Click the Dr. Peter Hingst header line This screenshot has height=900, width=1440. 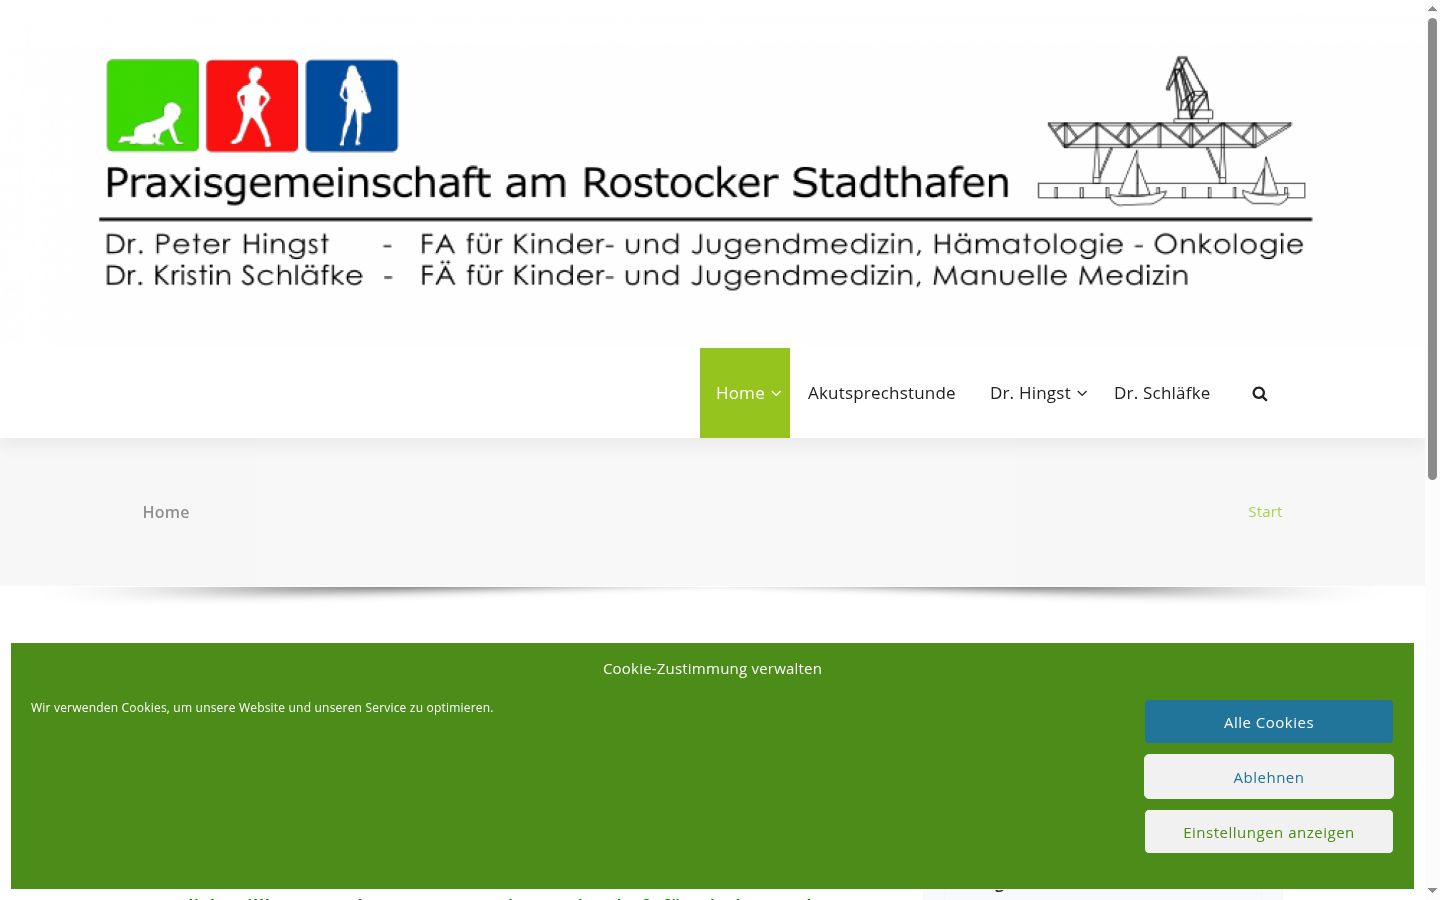coord(704,244)
